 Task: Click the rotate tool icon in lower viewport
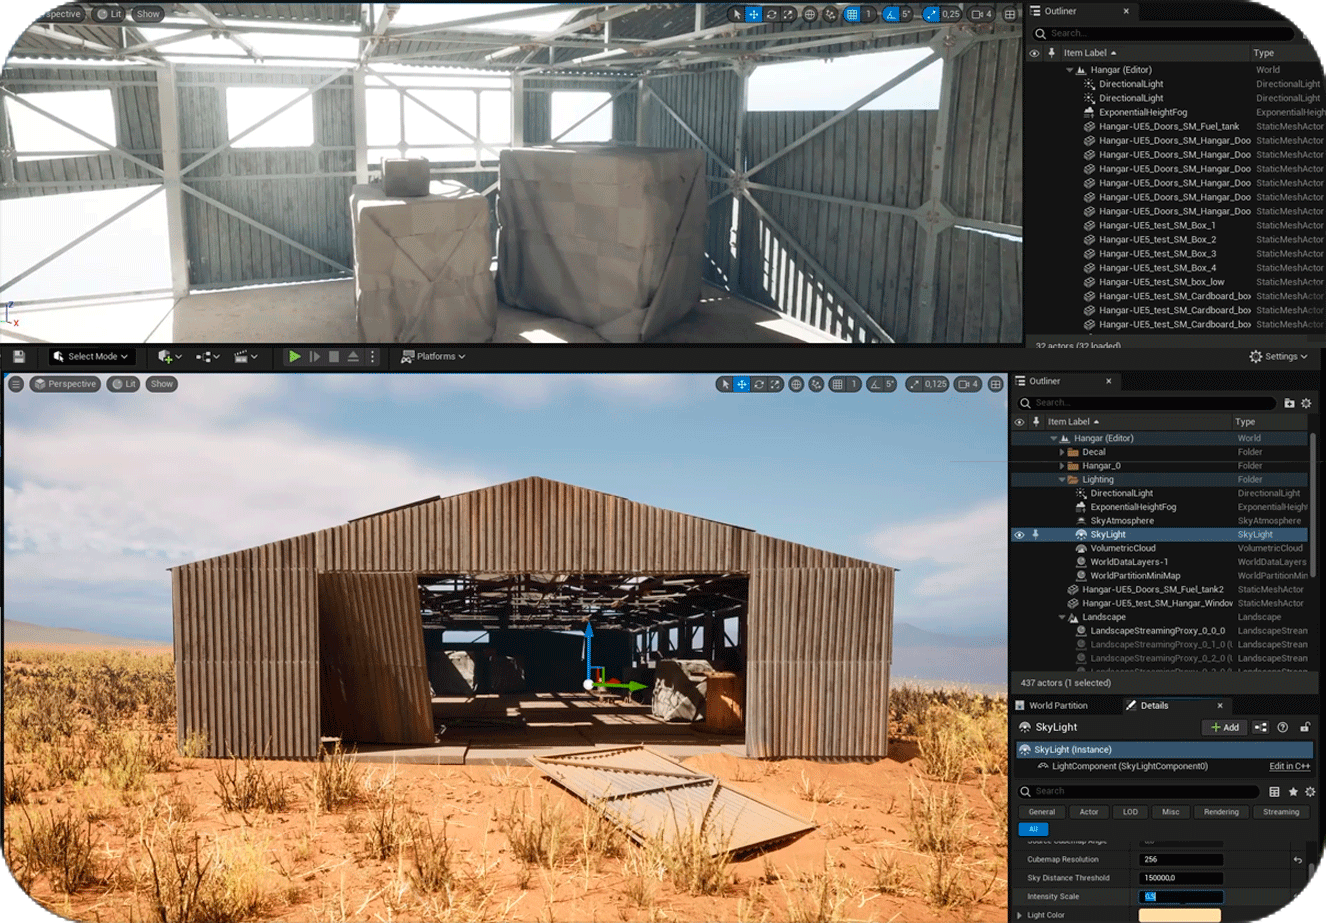tap(759, 384)
